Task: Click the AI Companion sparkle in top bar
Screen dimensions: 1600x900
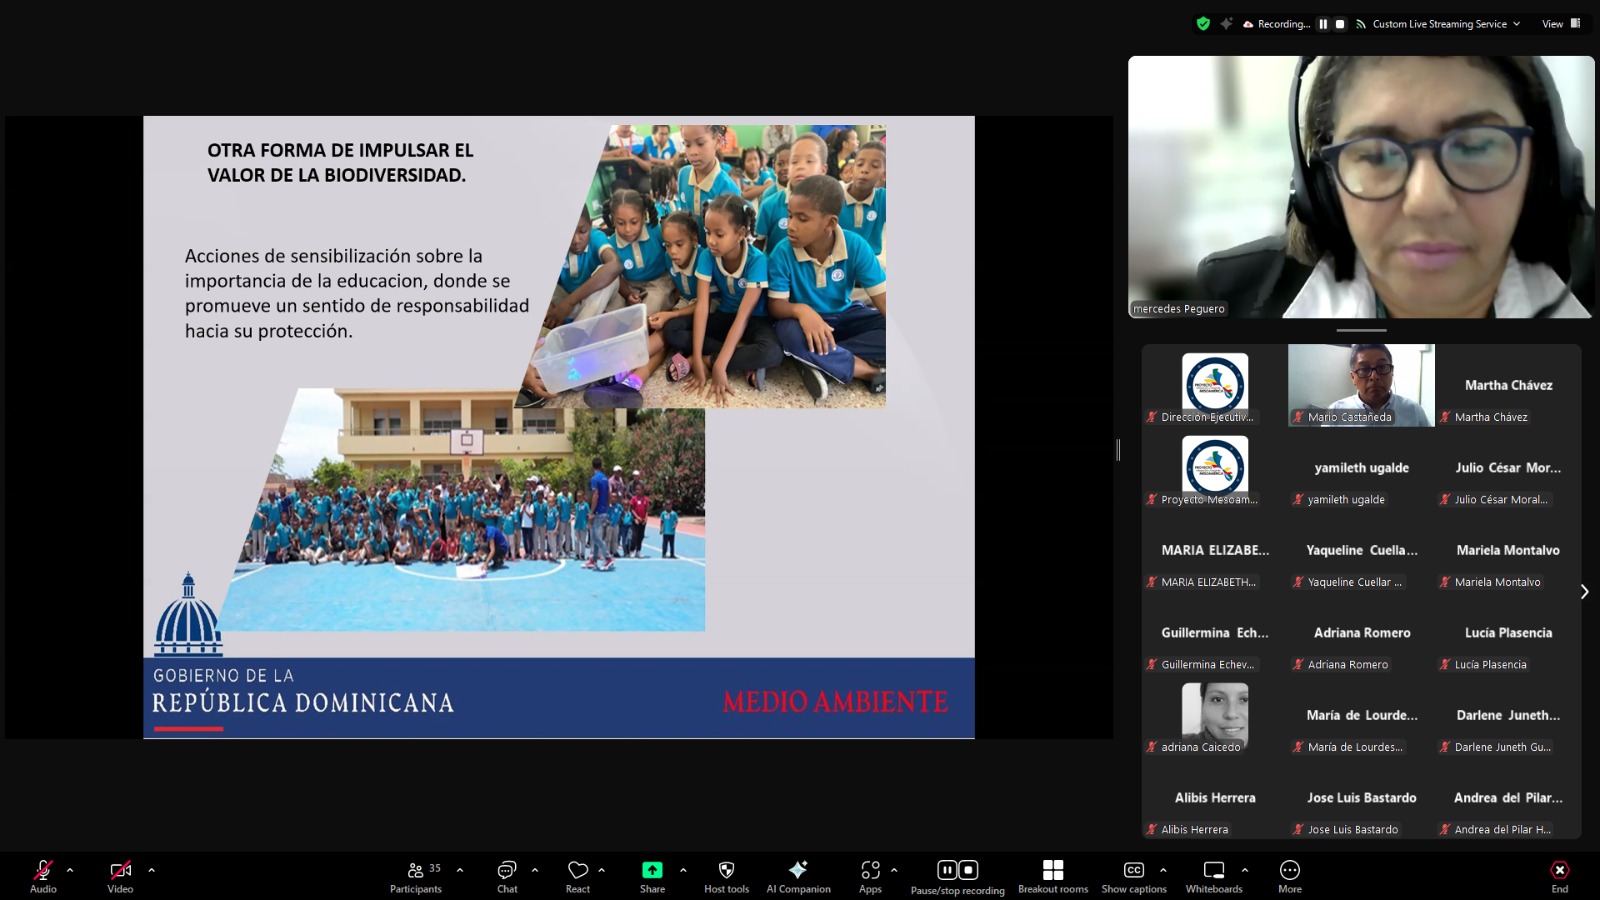Action: tap(1226, 24)
